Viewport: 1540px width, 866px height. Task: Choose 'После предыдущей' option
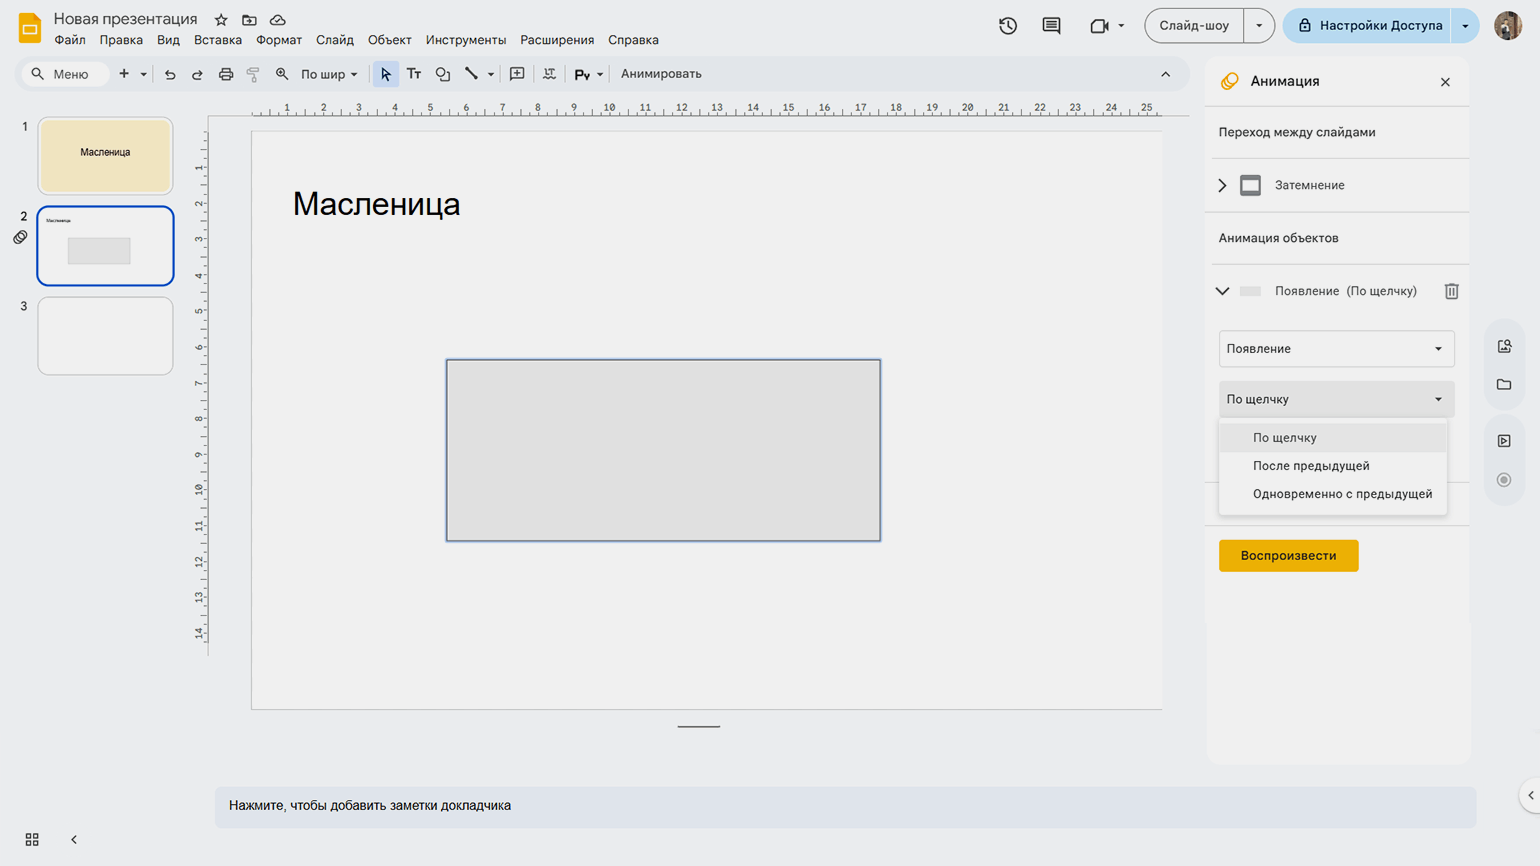1311,466
